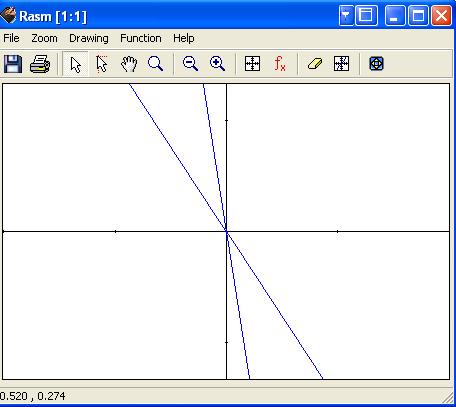Activate the hand pan tool
Image resolution: width=456 pixels, height=407 pixels.
[129, 64]
